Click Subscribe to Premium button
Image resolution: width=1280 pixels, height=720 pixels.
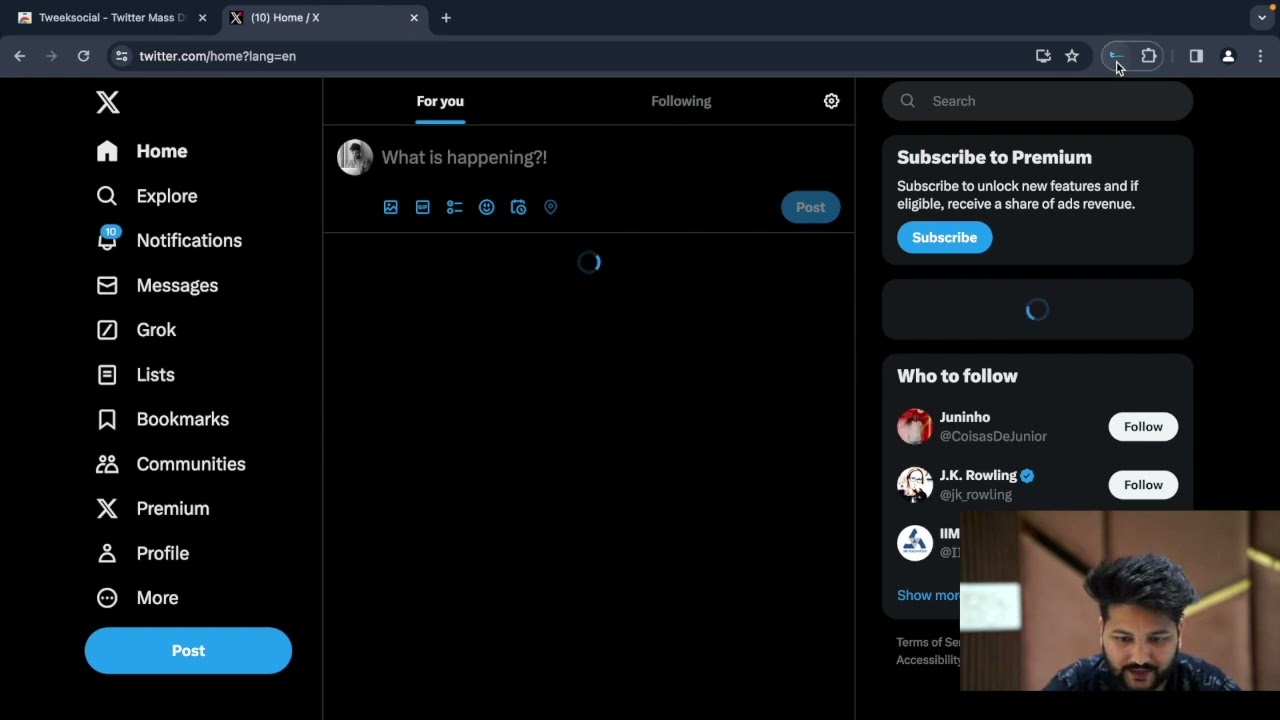pos(944,238)
